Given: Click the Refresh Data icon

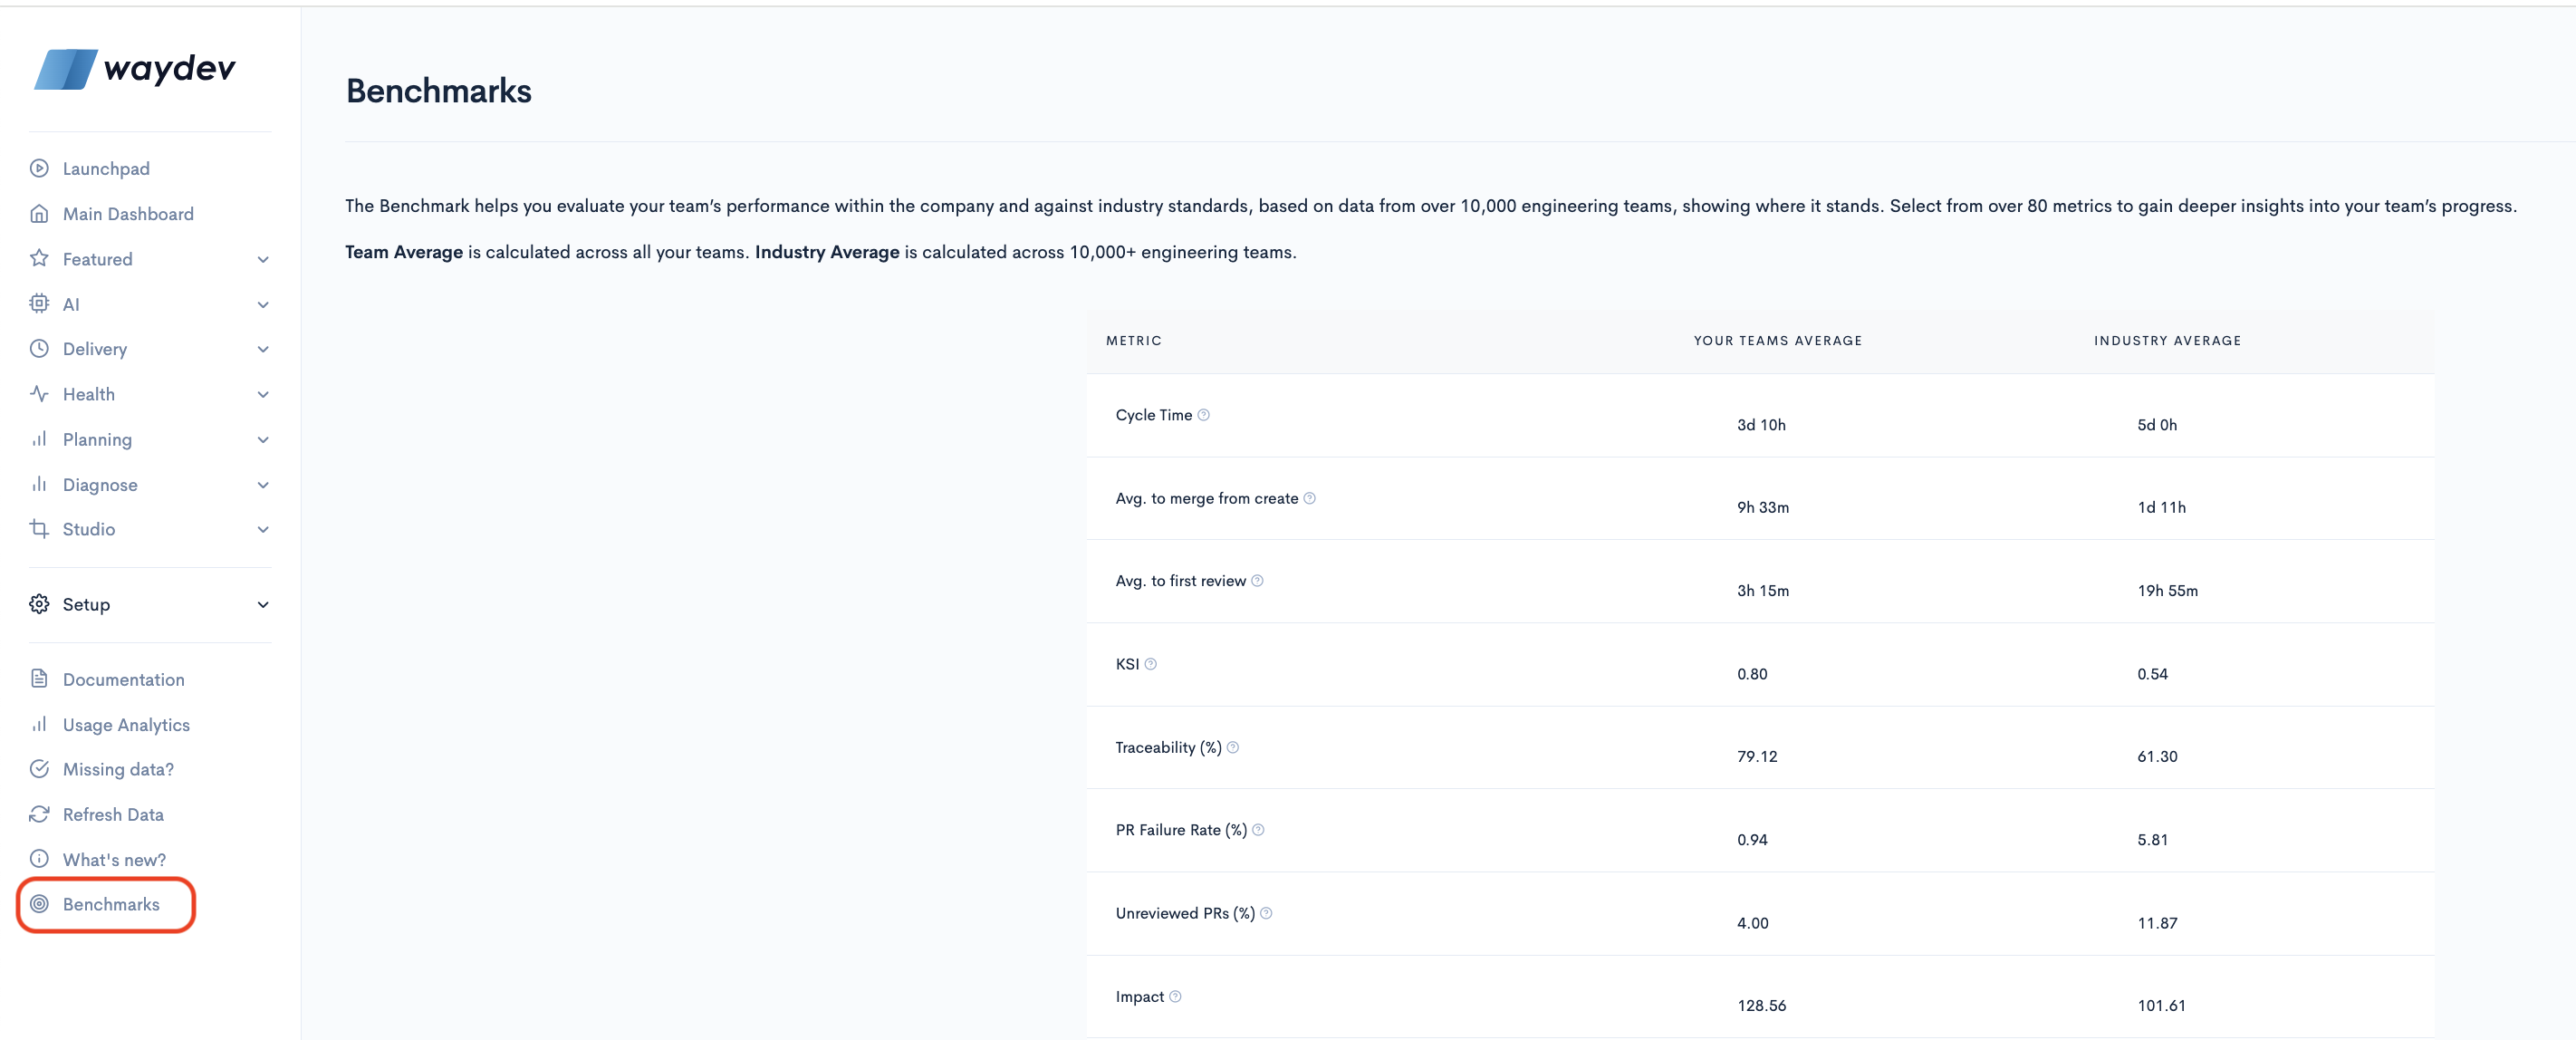Looking at the screenshot, I should 39,814.
